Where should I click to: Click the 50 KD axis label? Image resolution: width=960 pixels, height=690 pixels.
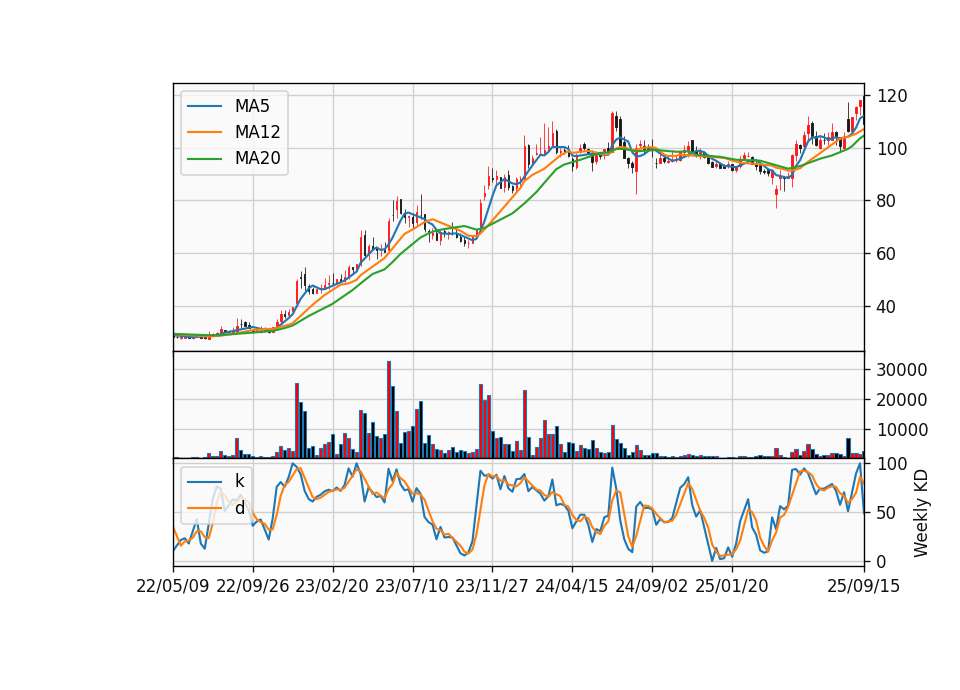[x=887, y=512]
